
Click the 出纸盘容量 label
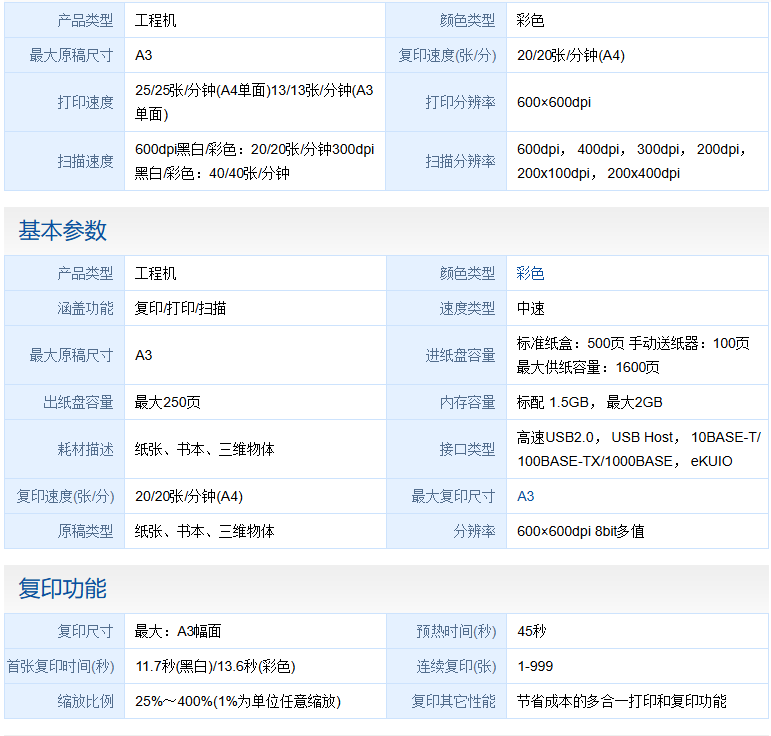click(78, 402)
